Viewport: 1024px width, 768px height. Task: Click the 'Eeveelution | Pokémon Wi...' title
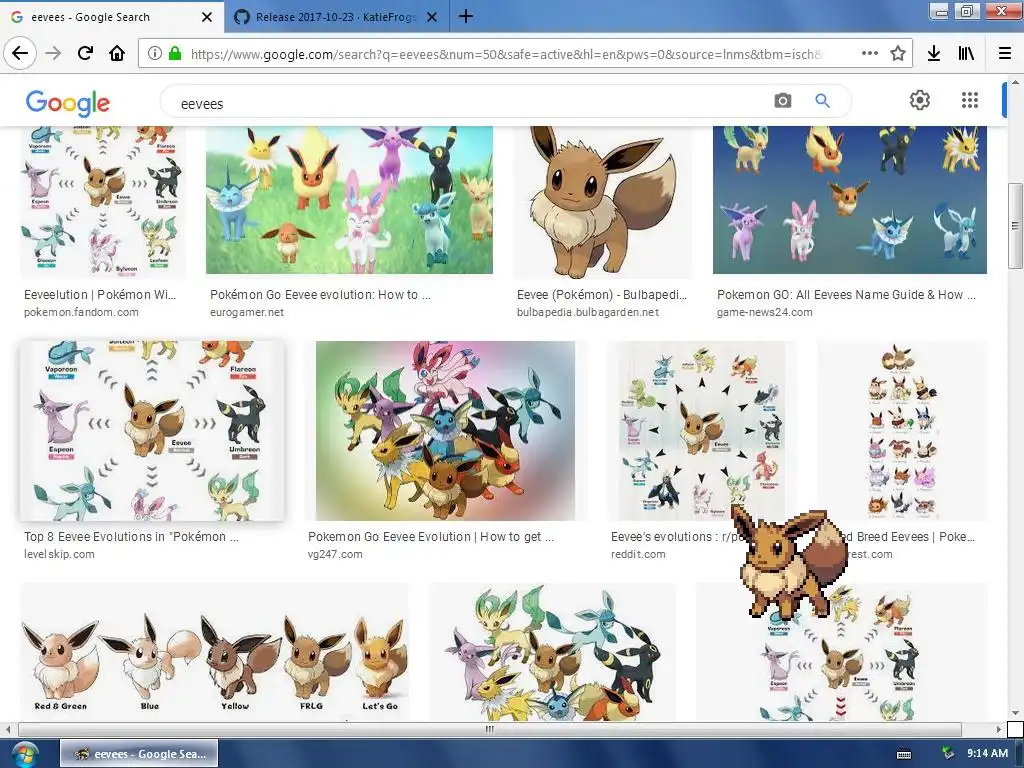click(100, 295)
